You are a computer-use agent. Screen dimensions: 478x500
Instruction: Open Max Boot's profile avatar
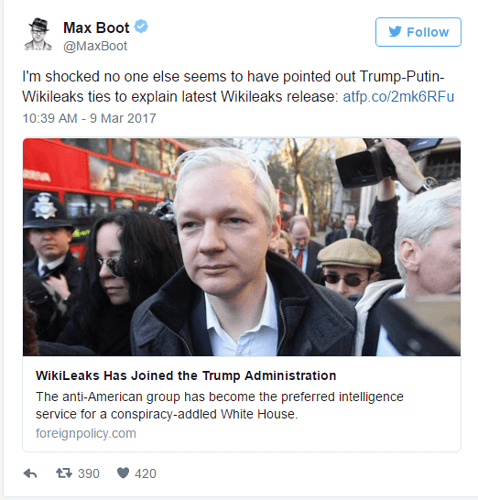tap(38, 34)
